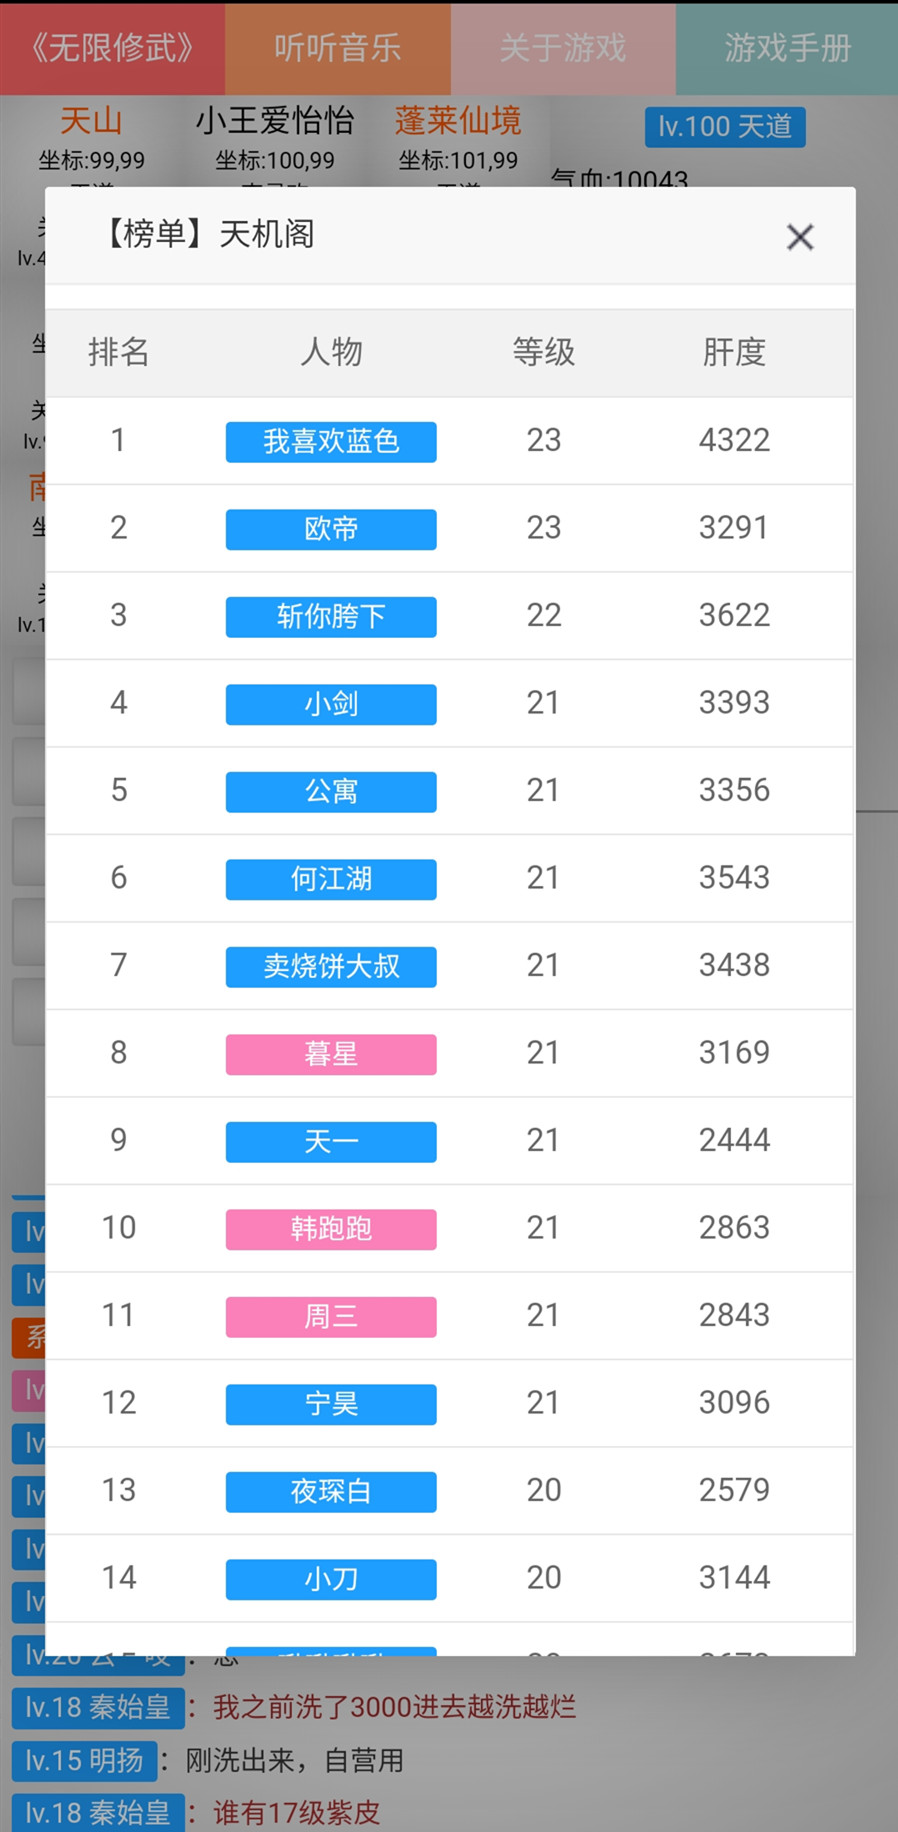The width and height of the screenshot is (898, 1832).
Task: Tap the pink 暮星 player tag
Action: [331, 1054]
